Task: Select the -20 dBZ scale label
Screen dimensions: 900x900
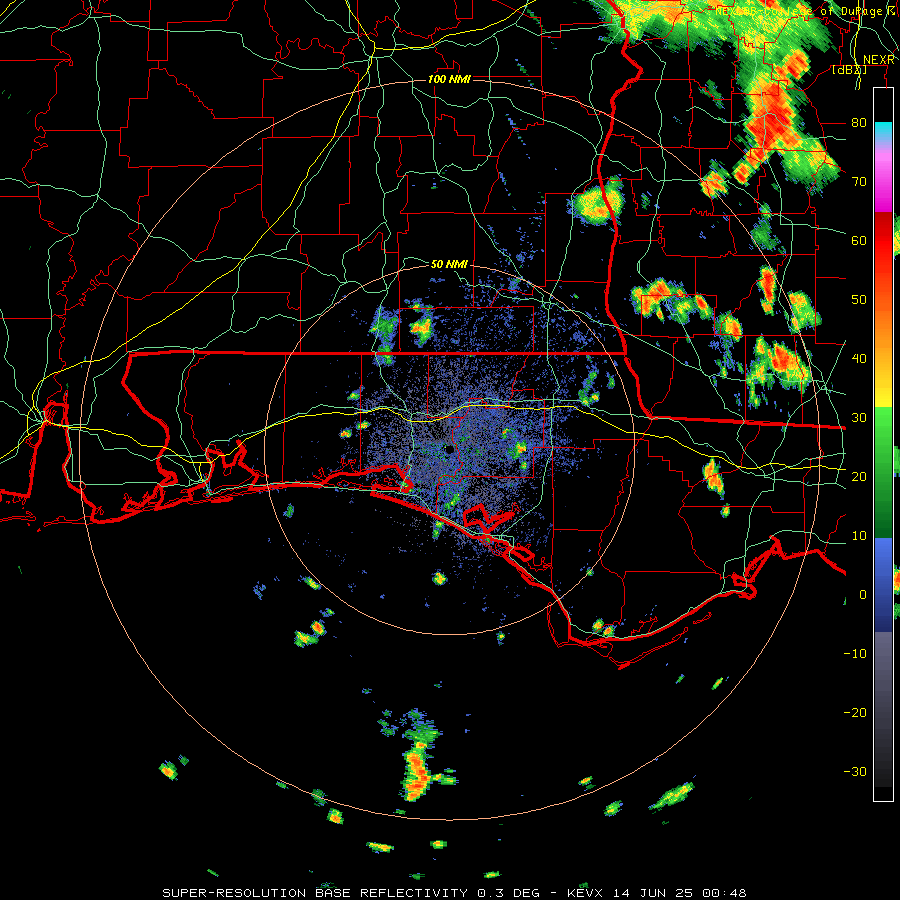Action: (x=855, y=712)
